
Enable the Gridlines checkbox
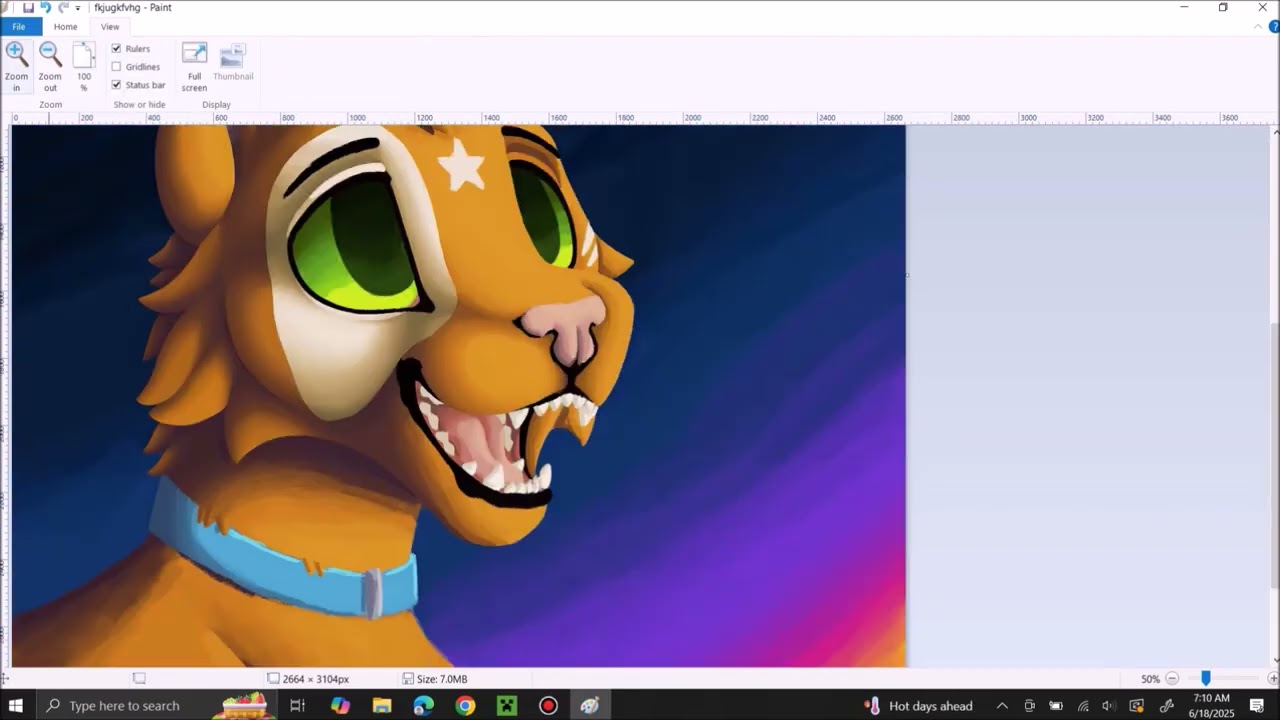point(116,67)
